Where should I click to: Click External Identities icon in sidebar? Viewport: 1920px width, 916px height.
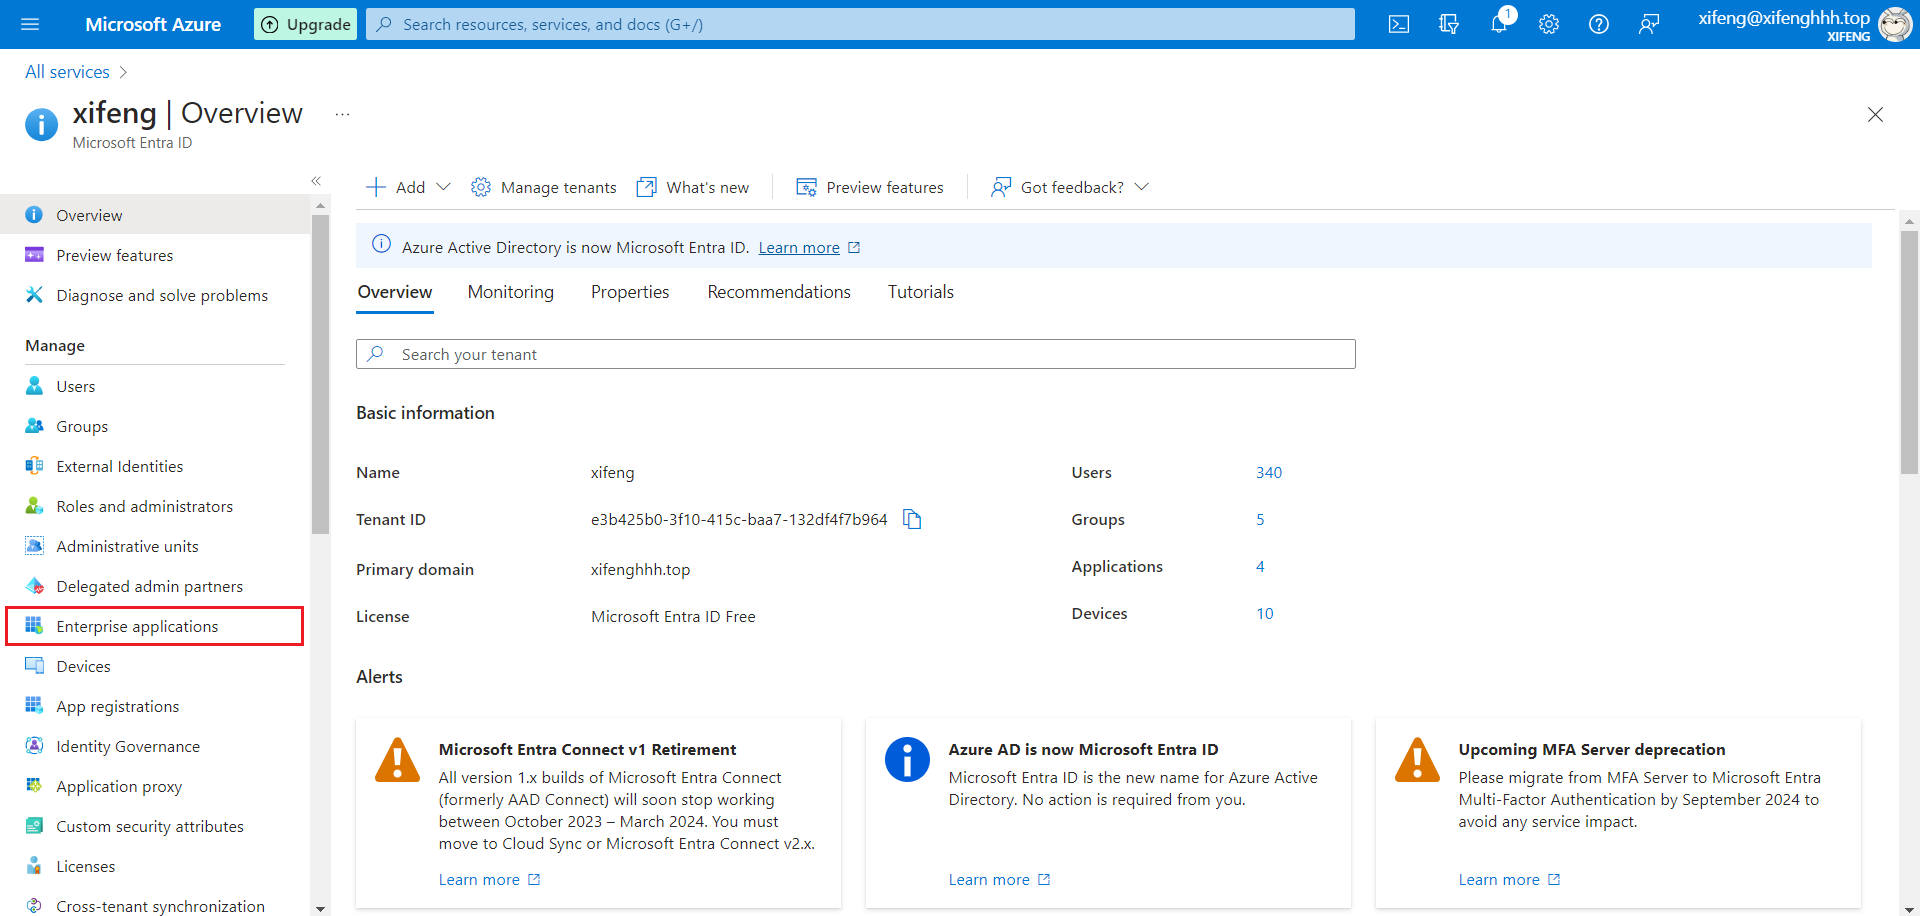34,466
